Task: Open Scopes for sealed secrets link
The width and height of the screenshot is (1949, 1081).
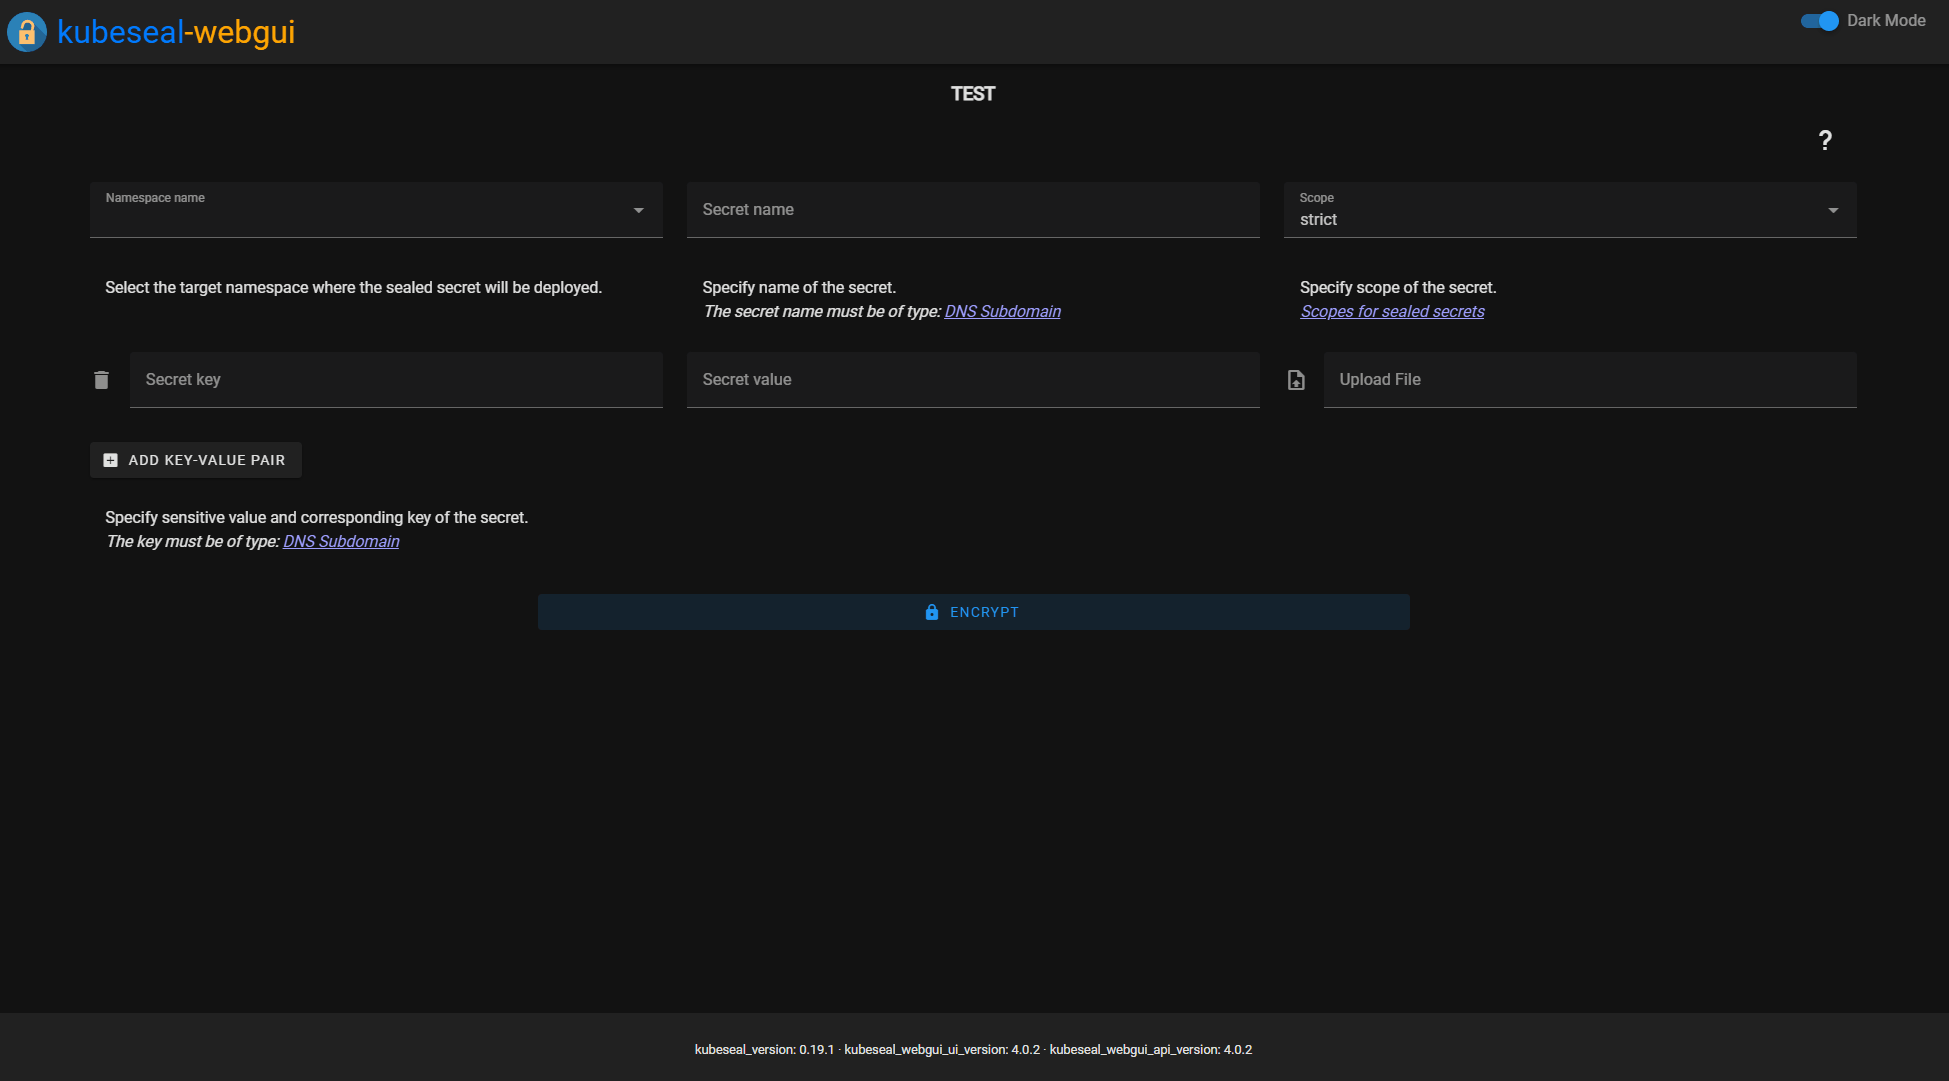Action: coord(1392,312)
